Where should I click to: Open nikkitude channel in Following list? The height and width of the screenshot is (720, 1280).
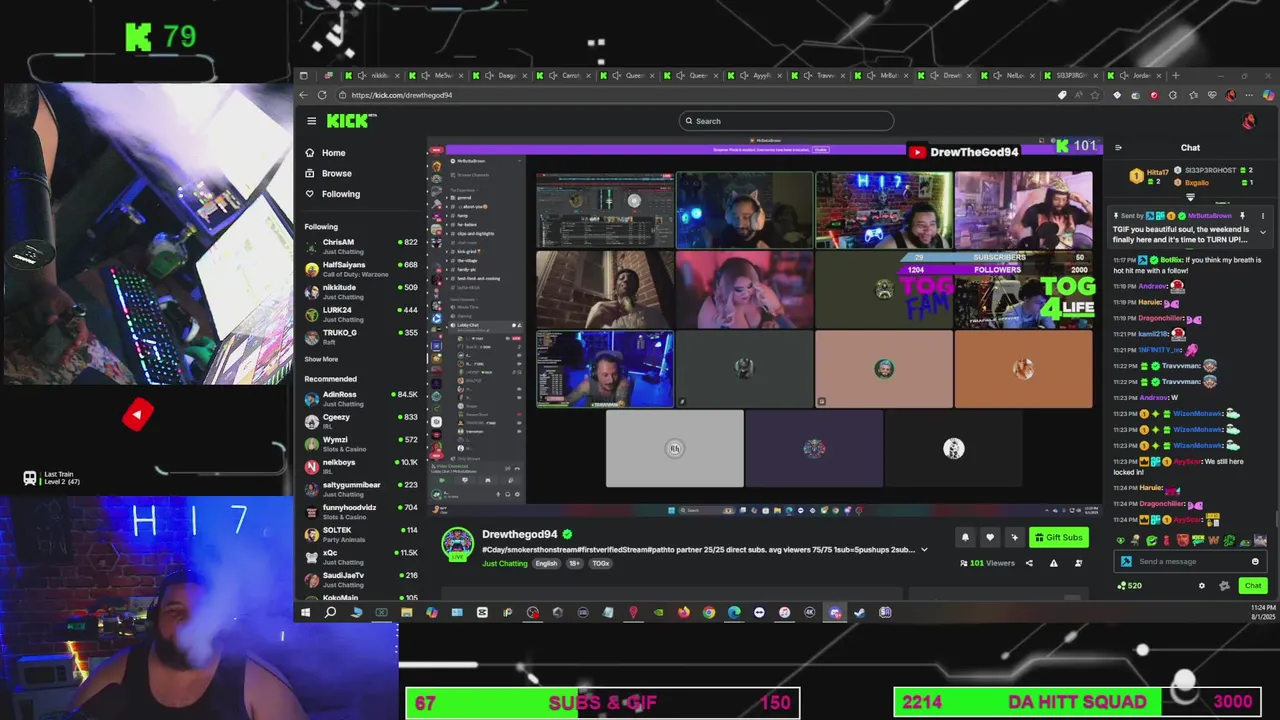tap(361, 292)
